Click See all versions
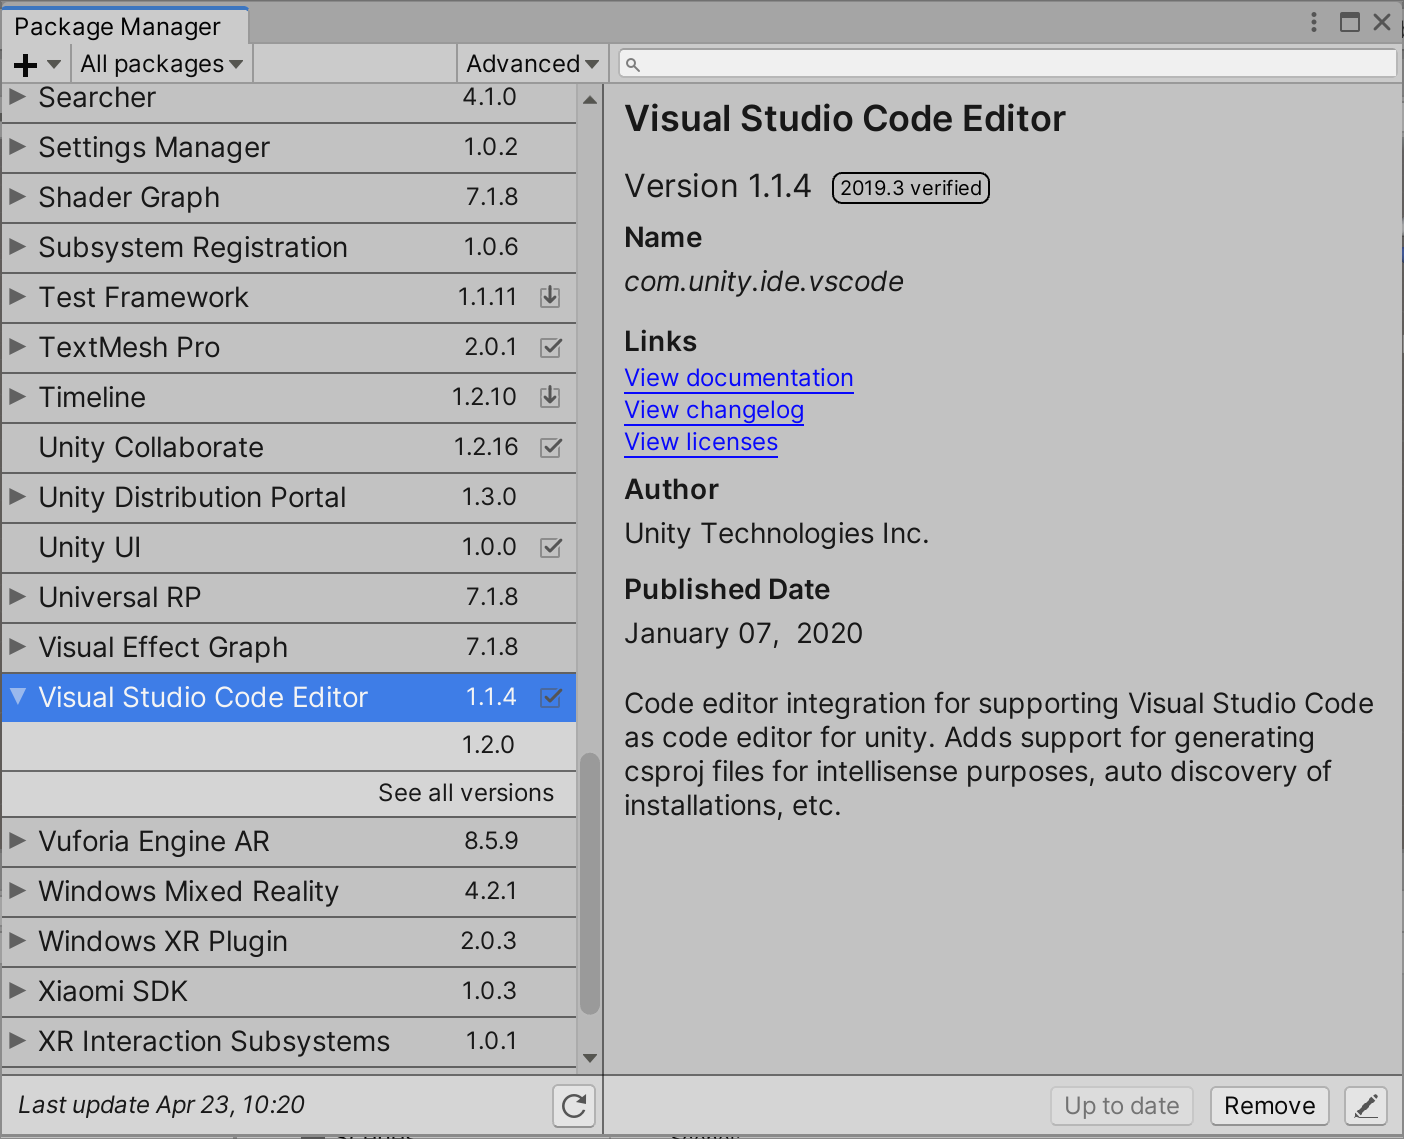The image size is (1404, 1139). 466,793
